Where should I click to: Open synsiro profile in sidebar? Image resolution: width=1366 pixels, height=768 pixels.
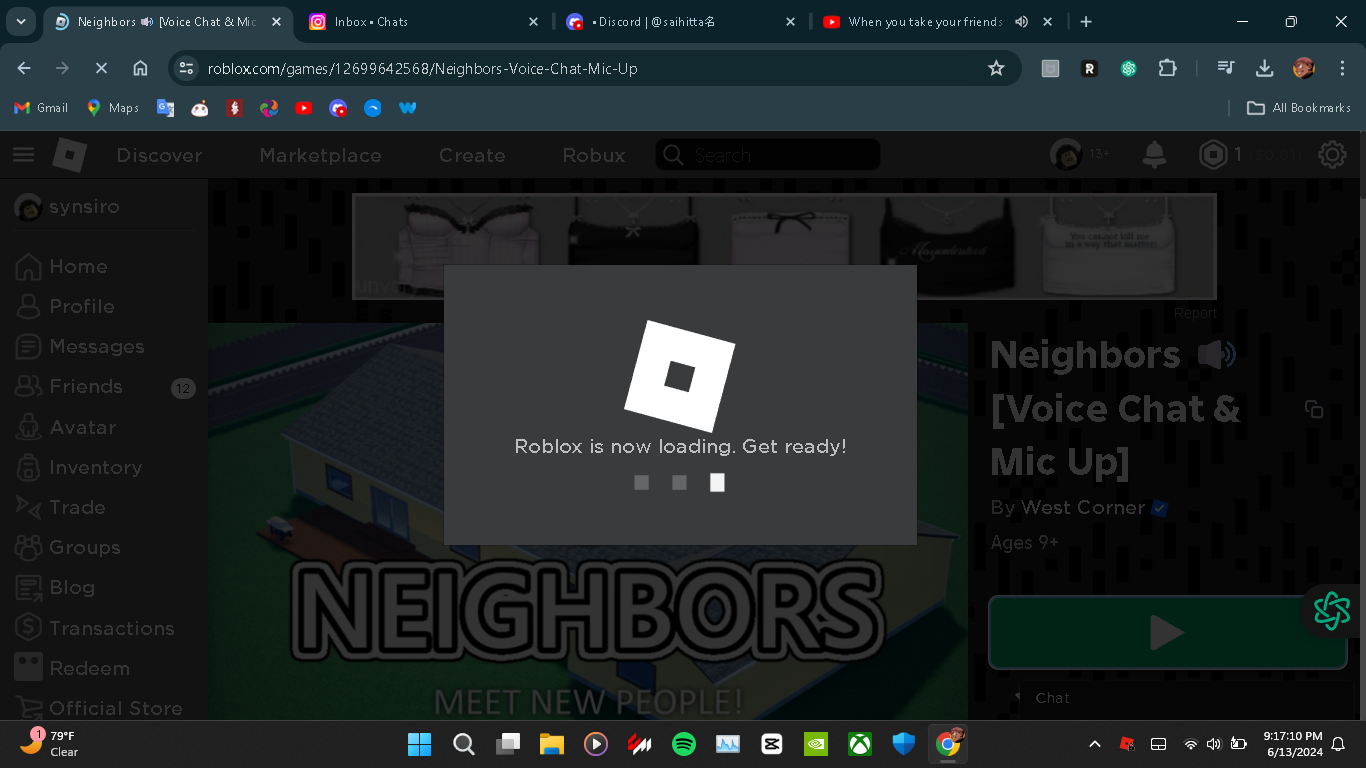pos(68,207)
